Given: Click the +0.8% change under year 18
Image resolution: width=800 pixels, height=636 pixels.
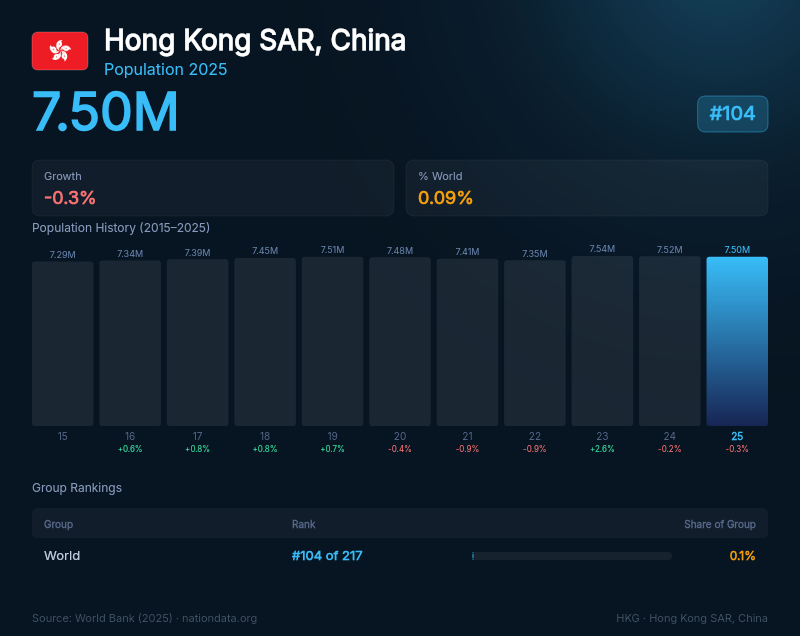Looking at the screenshot, I should tap(265, 449).
